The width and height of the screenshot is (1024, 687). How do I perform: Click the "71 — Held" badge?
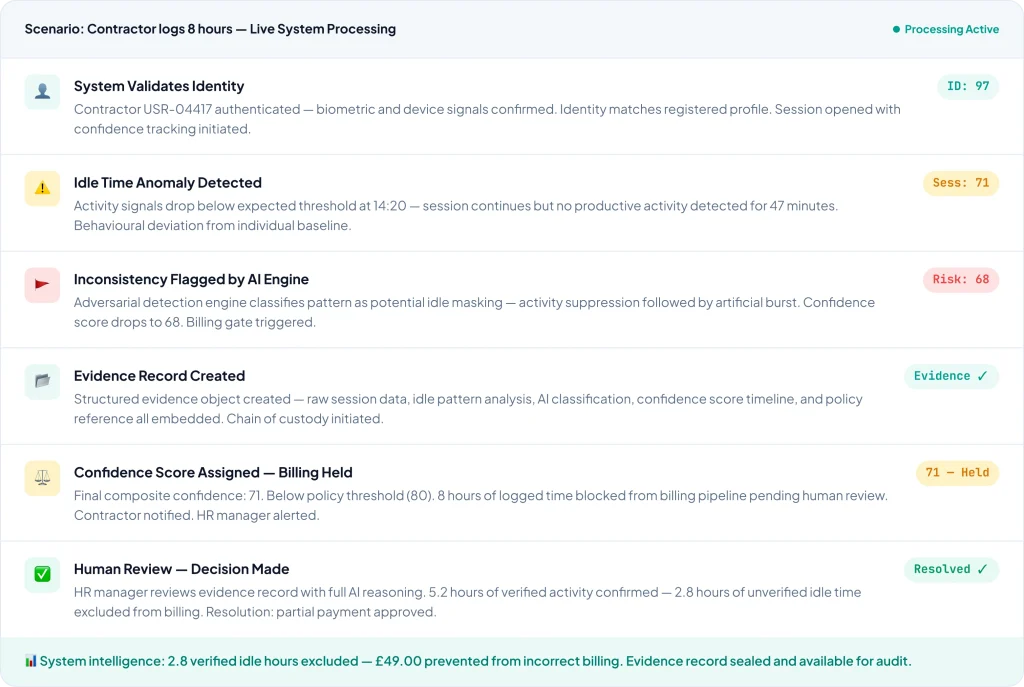(957, 473)
